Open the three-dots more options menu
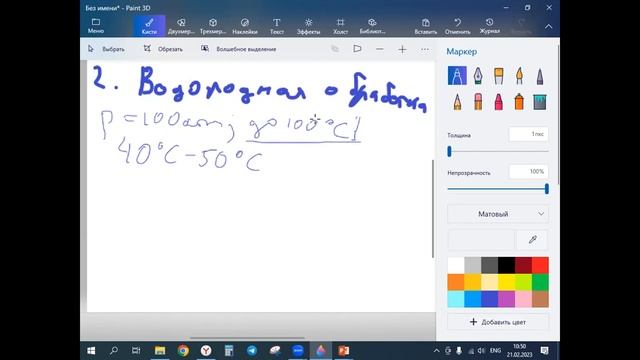This screenshot has width=640, height=360. 425,49
